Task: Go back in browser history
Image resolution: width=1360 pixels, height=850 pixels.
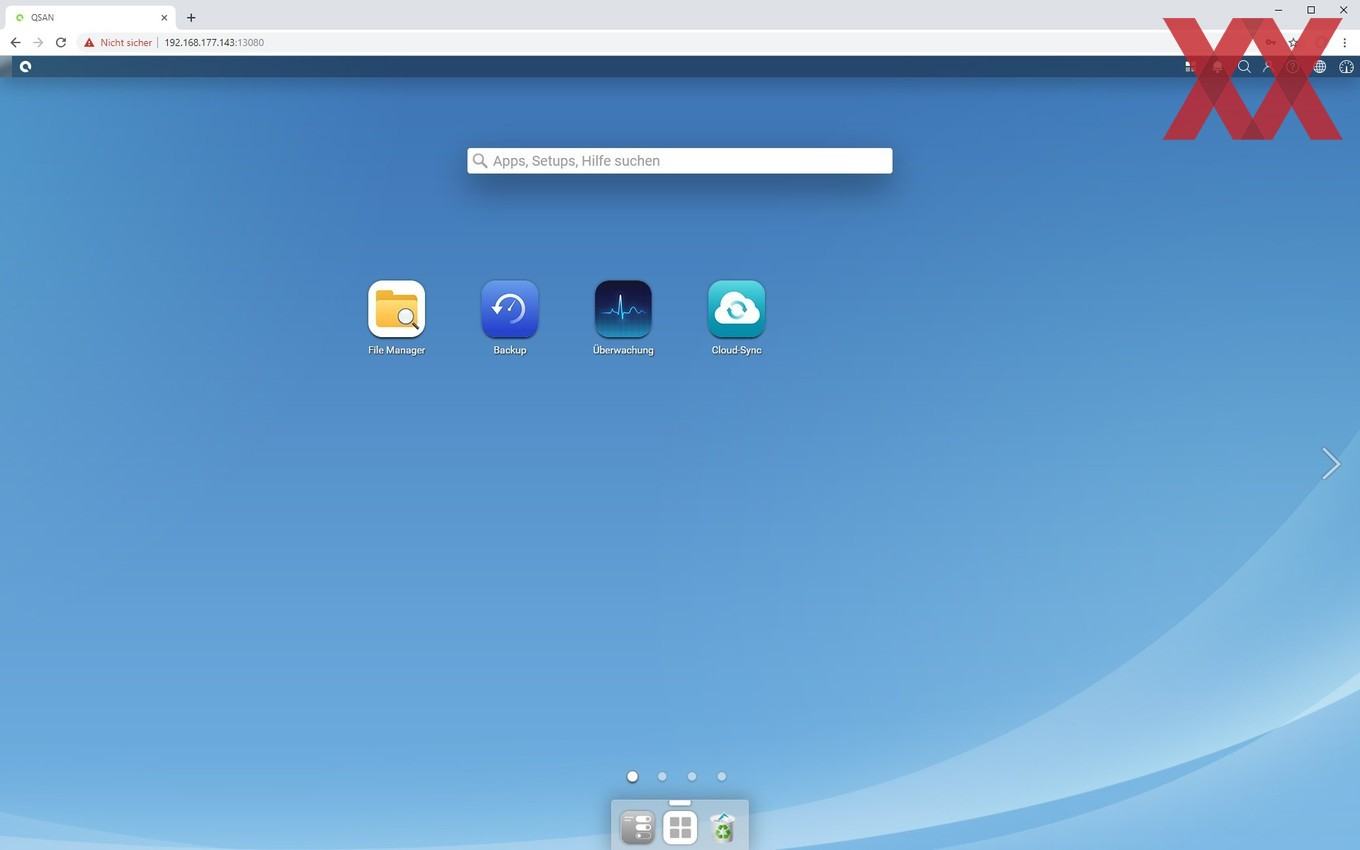Action: pyautogui.click(x=15, y=43)
